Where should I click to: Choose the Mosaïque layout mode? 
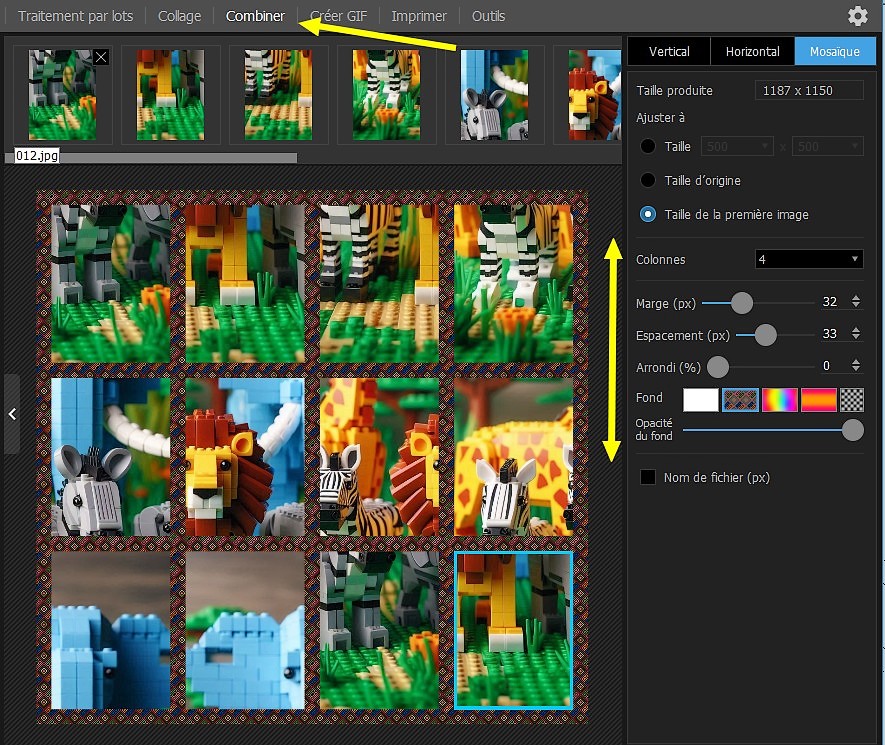tap(835, 51)
